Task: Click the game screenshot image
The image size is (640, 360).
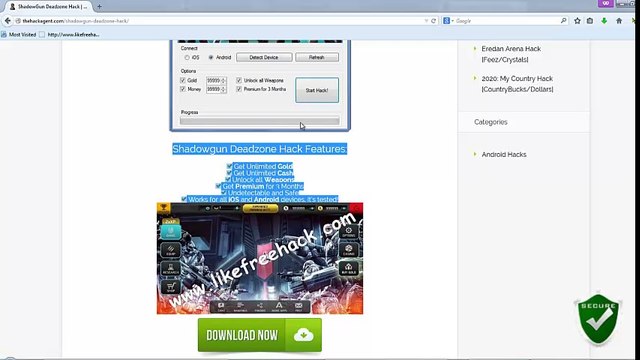Action: pos(260,258)
